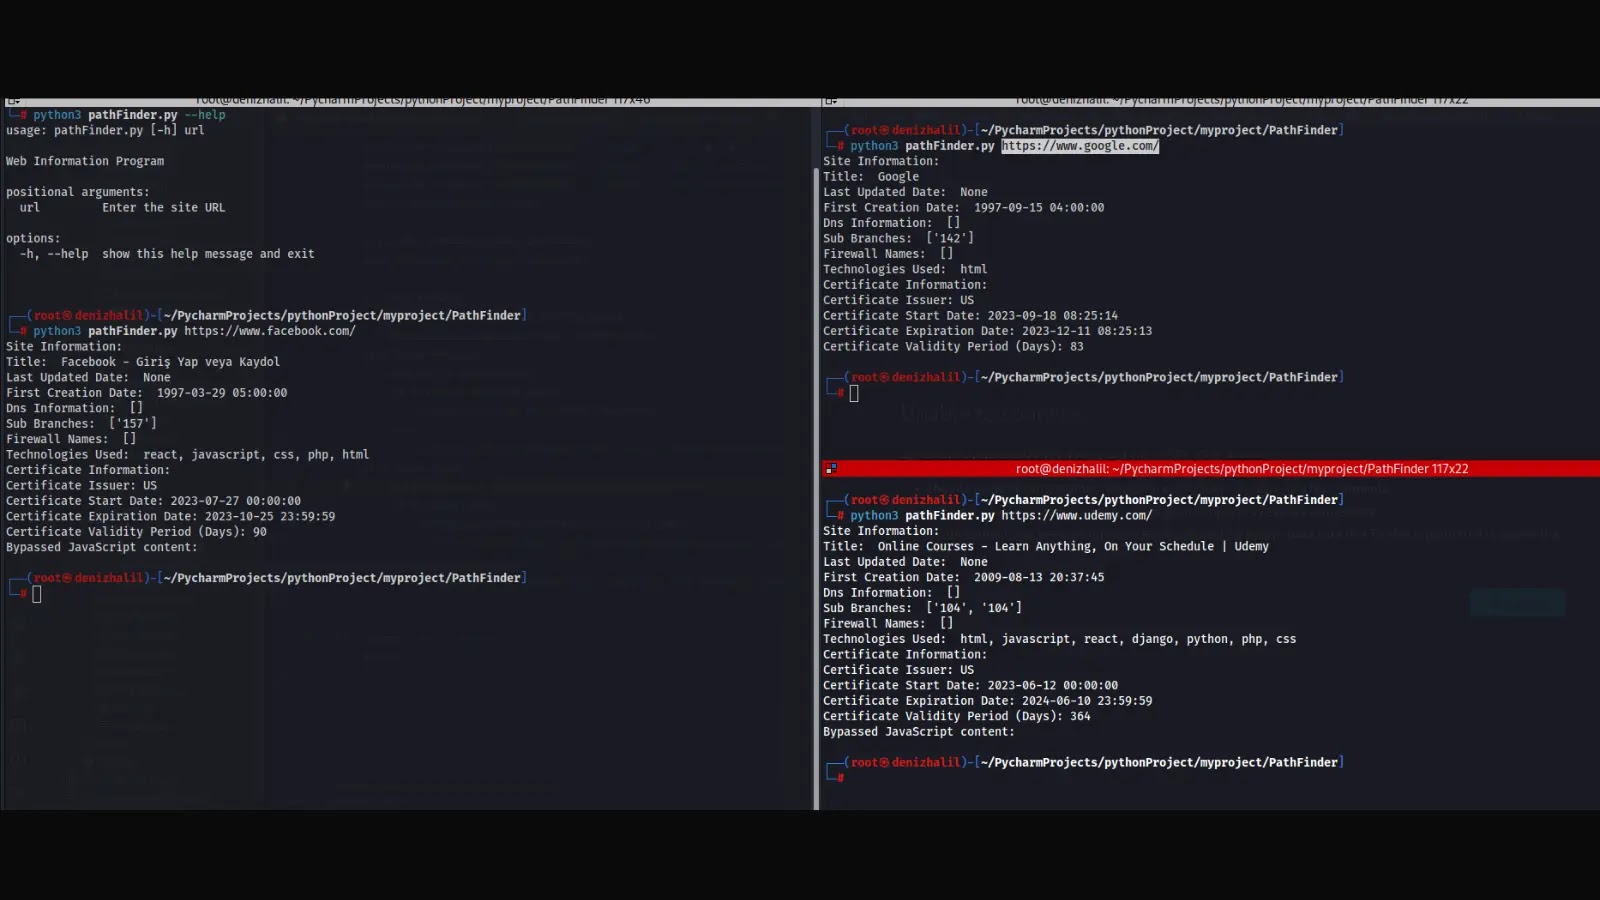Click the 'Title: Google' line
1600x900 pixels.
pyautogui.click(x=871, y=177)
